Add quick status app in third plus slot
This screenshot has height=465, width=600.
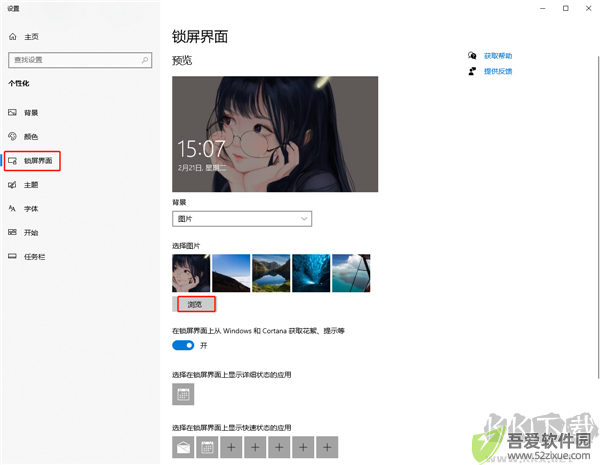(x=279, y=447)
